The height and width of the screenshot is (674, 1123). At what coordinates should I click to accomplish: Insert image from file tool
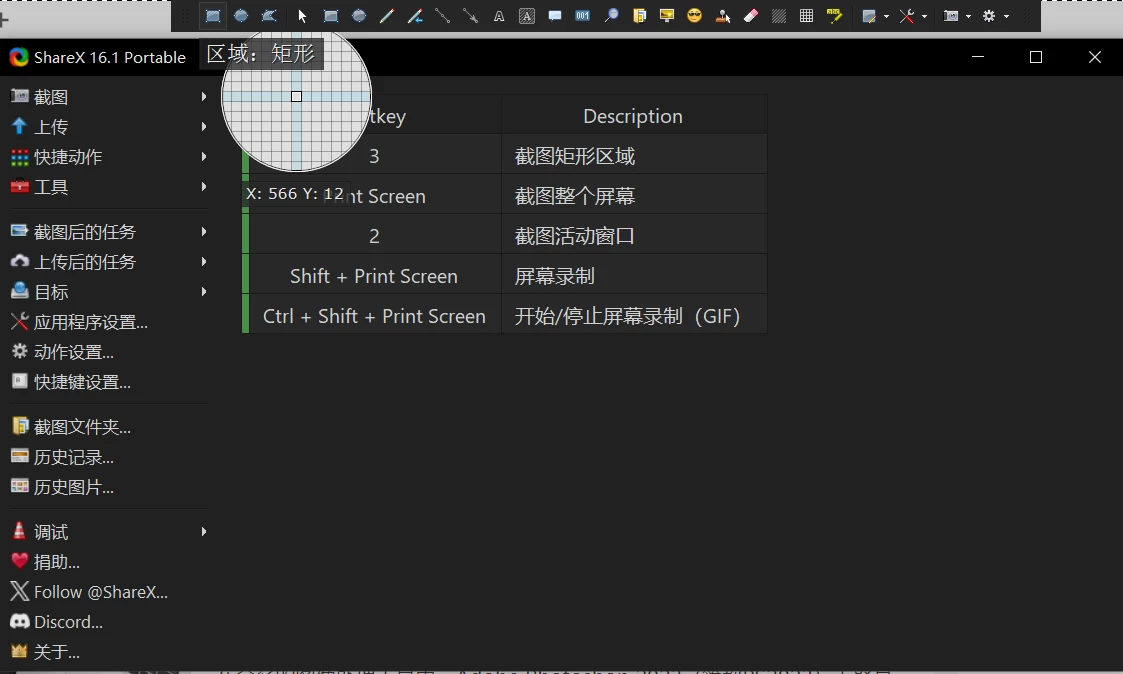coord(640,16)
